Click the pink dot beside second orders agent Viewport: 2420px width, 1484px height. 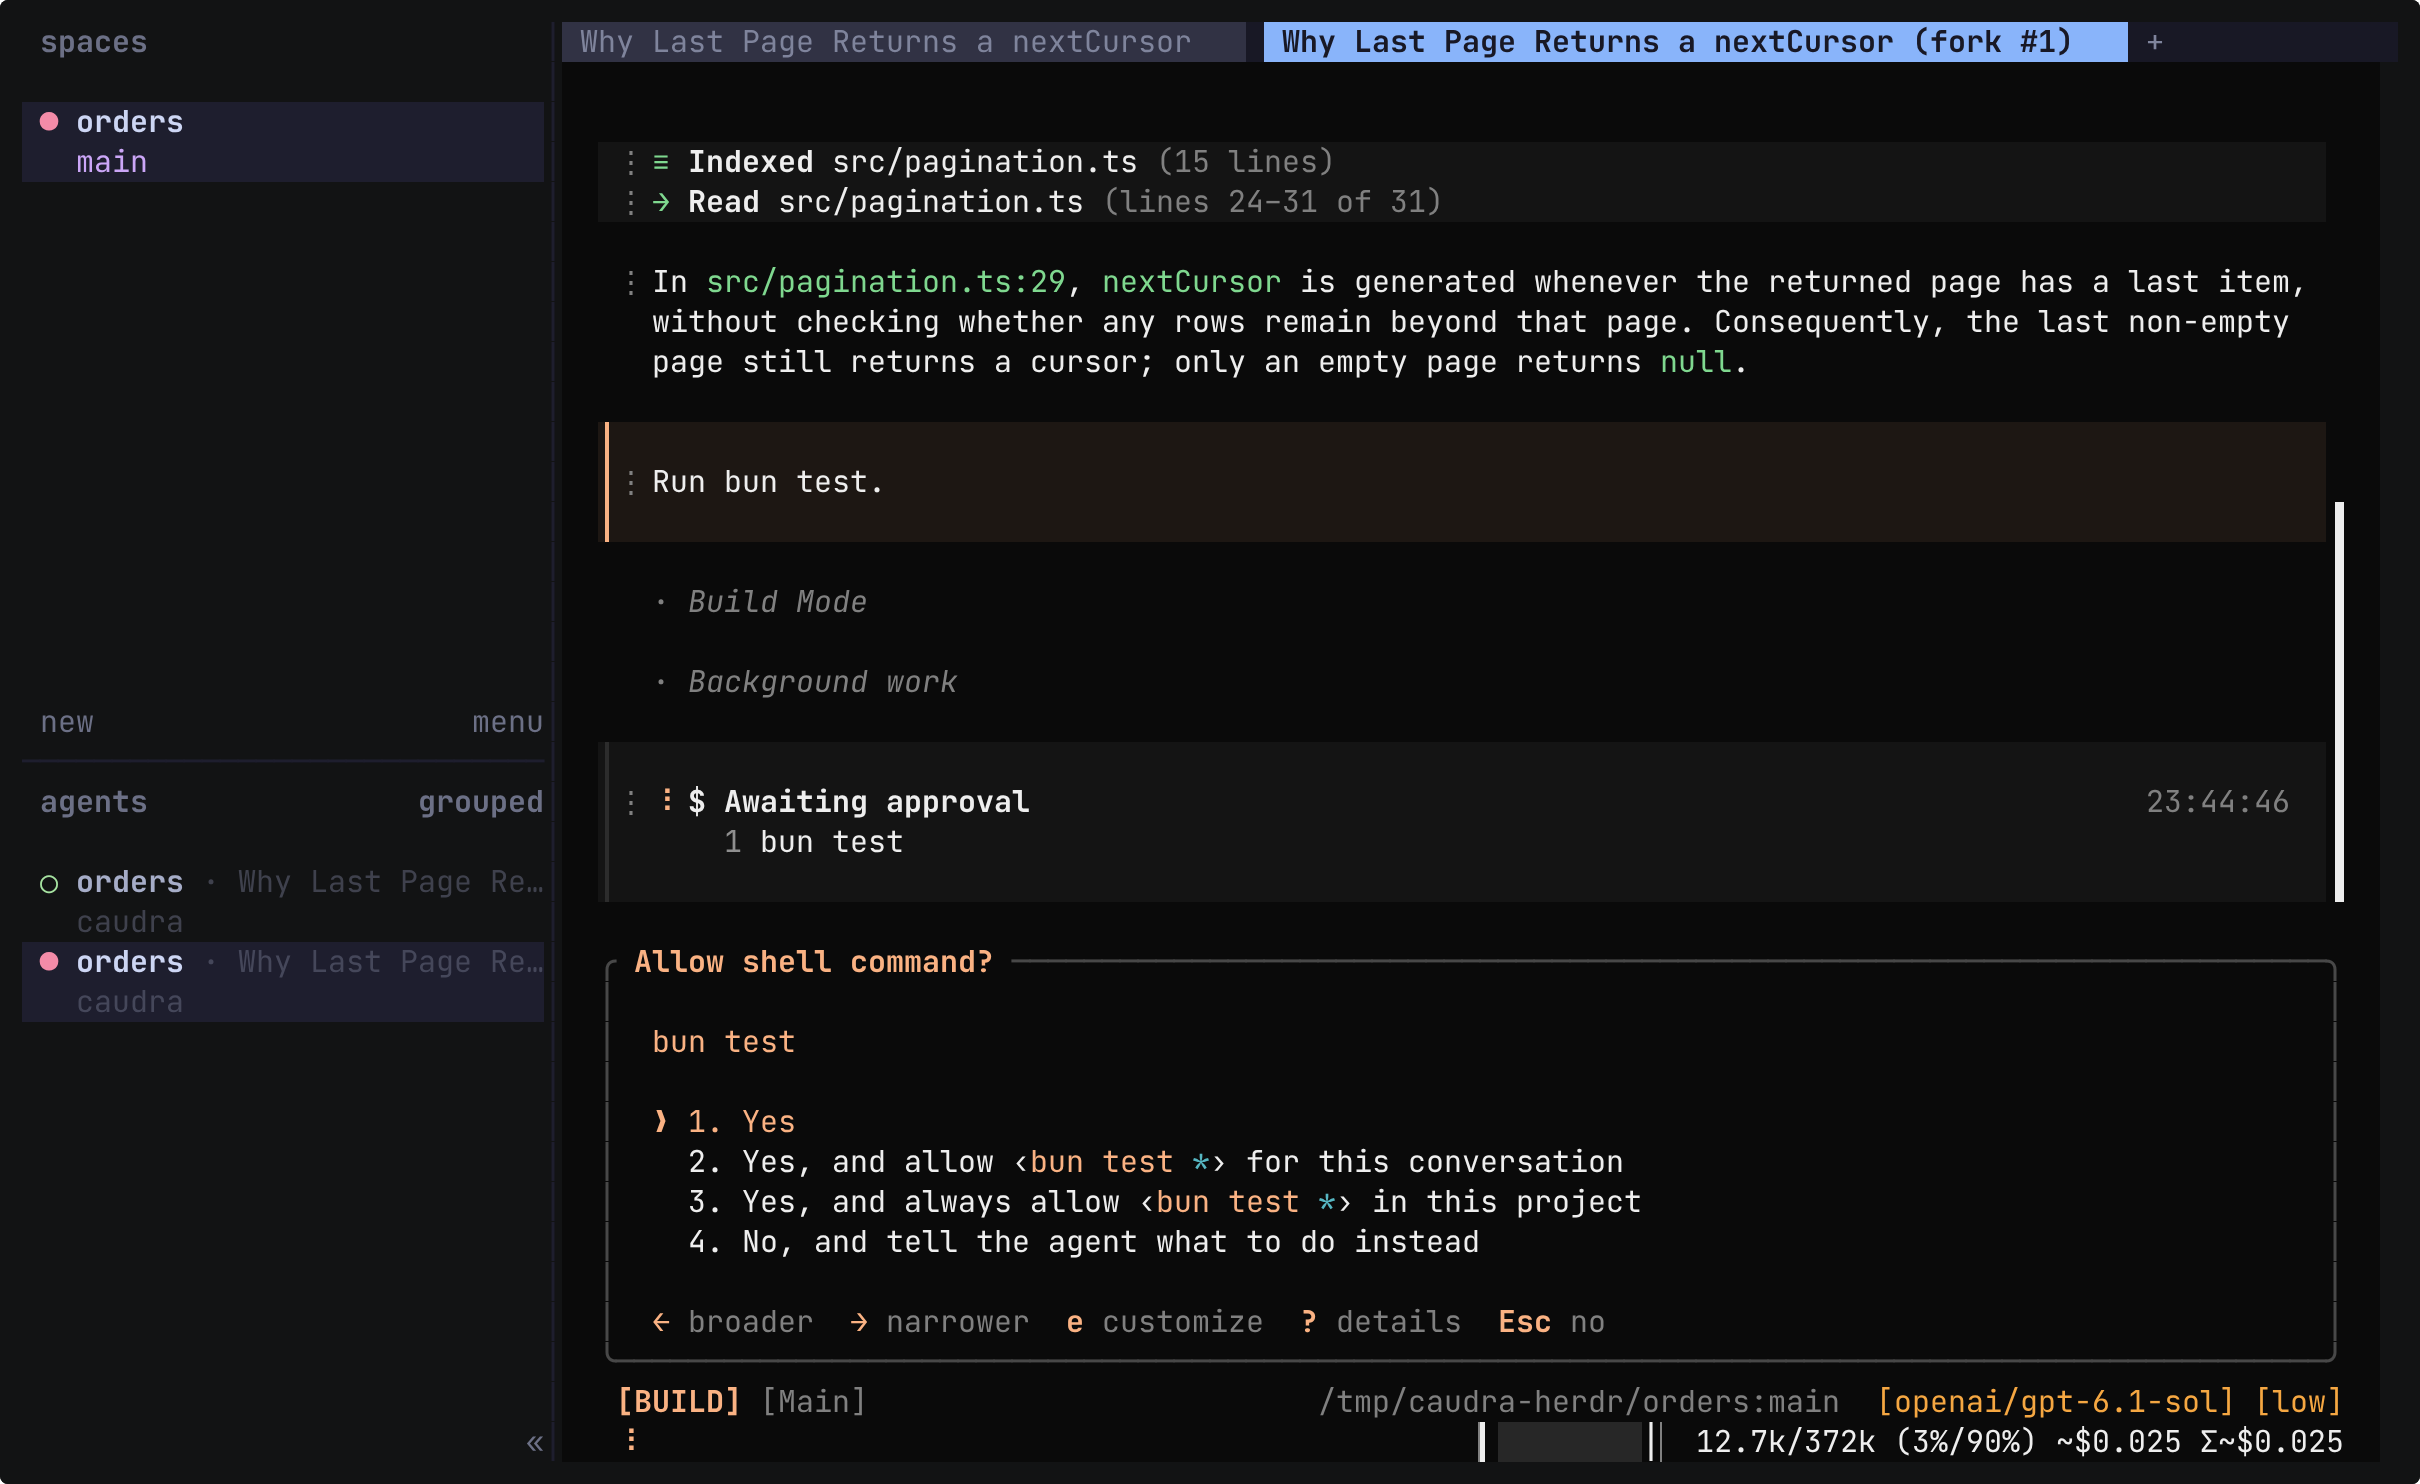coord(49,962)
